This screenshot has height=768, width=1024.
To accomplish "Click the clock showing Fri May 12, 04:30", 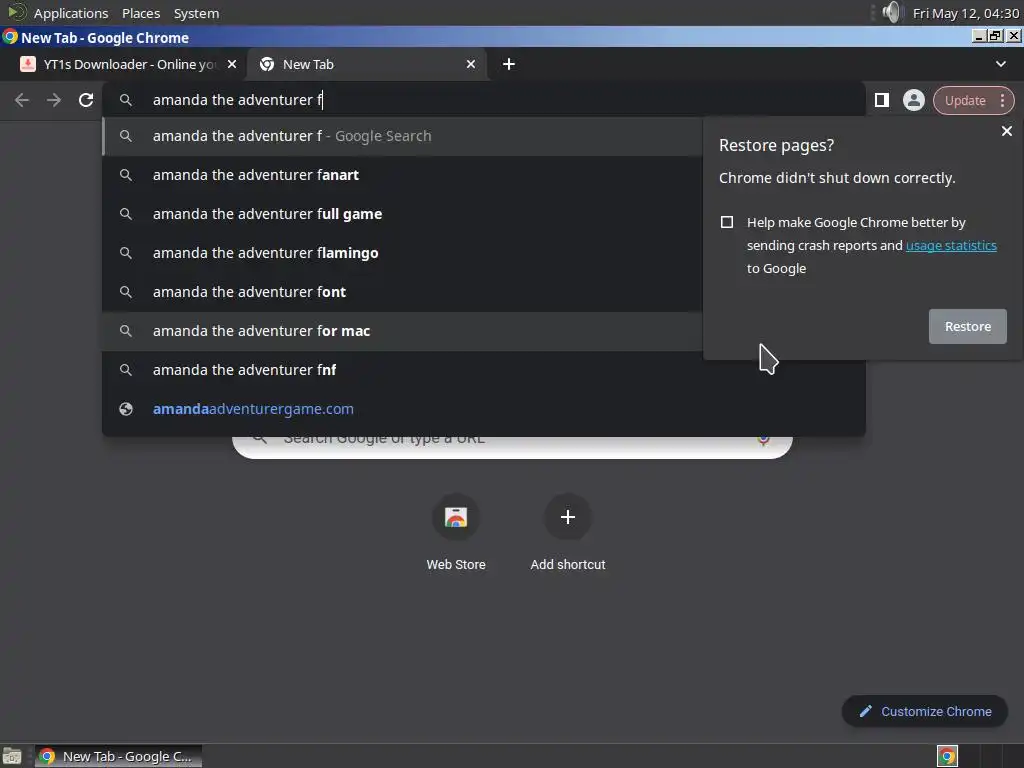I will click(x=965, y=13).
